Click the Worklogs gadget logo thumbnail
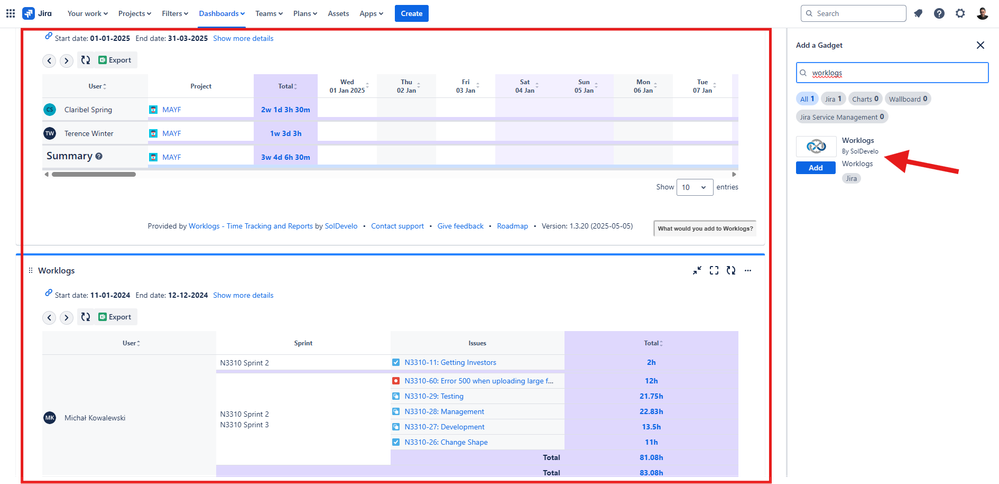 tap(816, 146)
